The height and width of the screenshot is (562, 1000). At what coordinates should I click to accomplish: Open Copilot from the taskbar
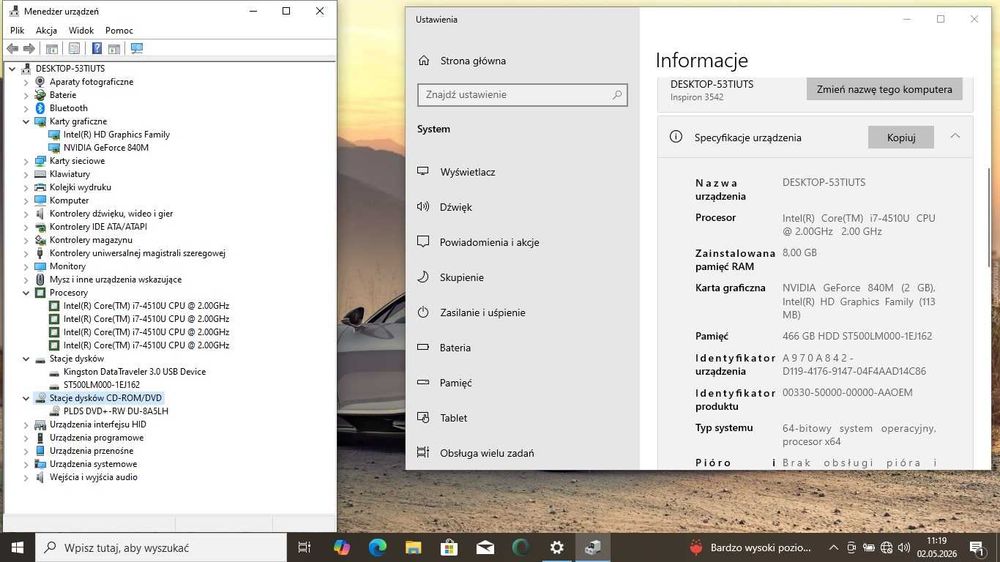[341, 547]
